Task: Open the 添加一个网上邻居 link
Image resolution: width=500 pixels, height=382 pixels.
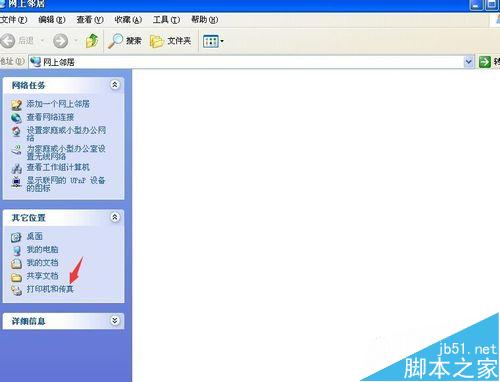Action: (x=58, y=104)
